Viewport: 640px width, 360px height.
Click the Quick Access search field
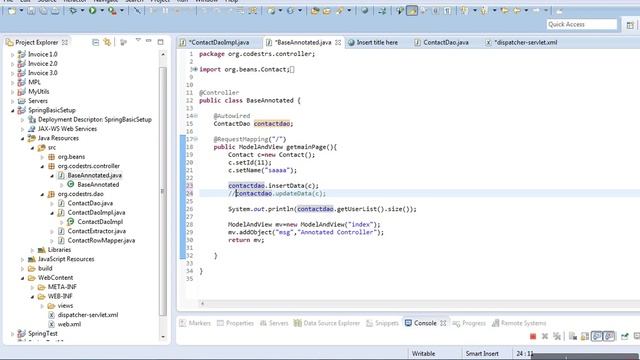(x=582, y=24)
